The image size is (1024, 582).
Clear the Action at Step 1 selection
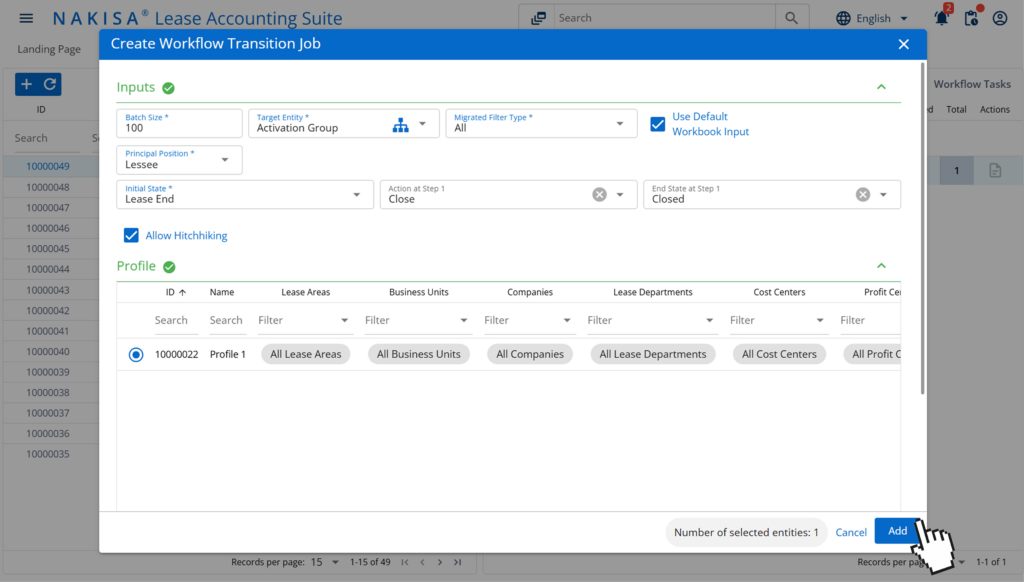[x=597, y=194]
